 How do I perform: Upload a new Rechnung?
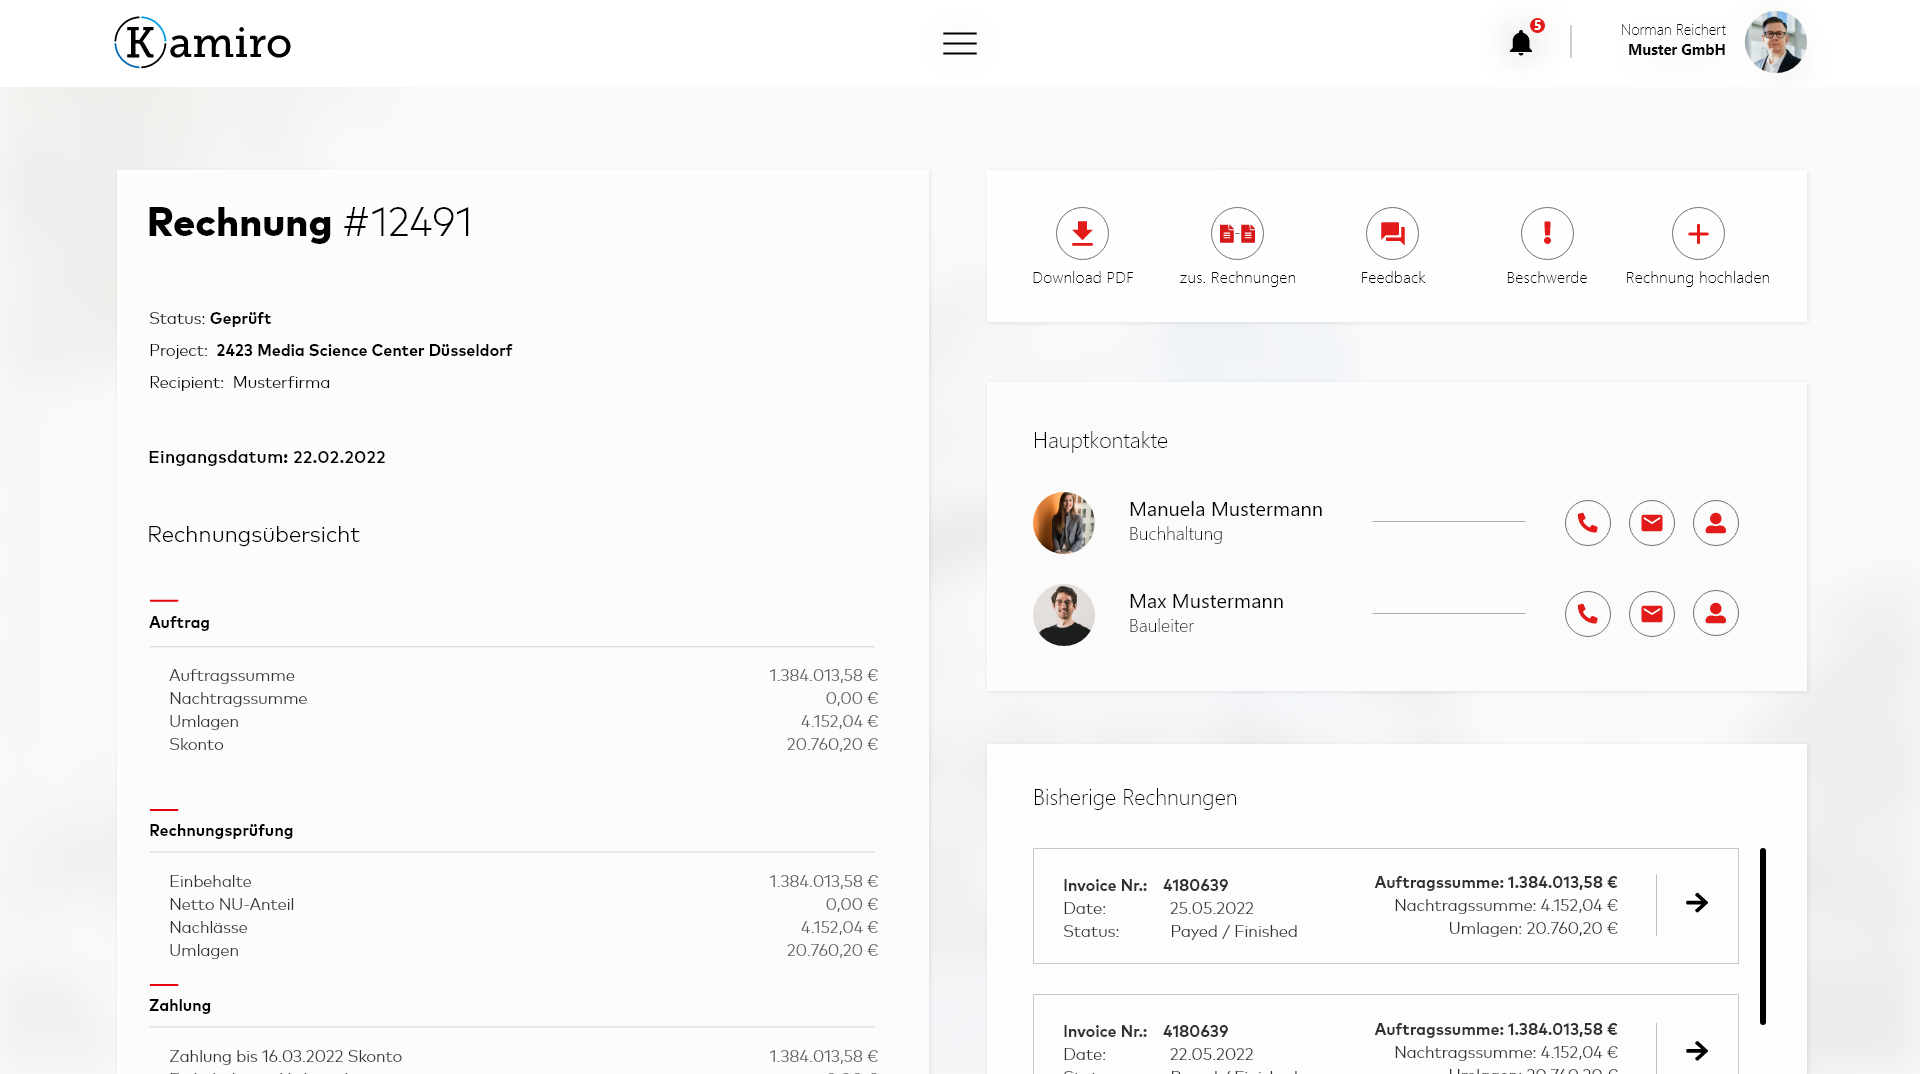point(1699,233)
